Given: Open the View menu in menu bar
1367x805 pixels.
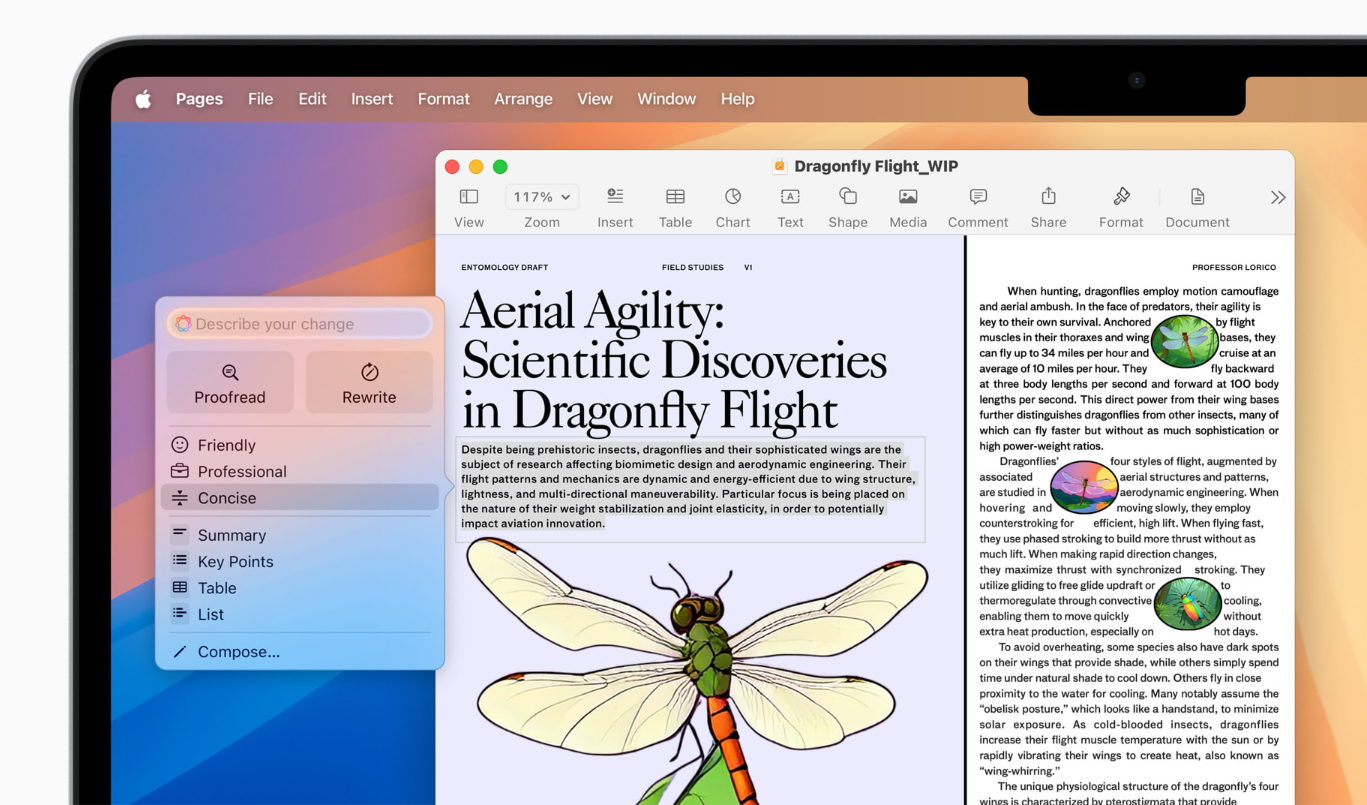Looking at the screenshot, I should (x=595, y=99).
